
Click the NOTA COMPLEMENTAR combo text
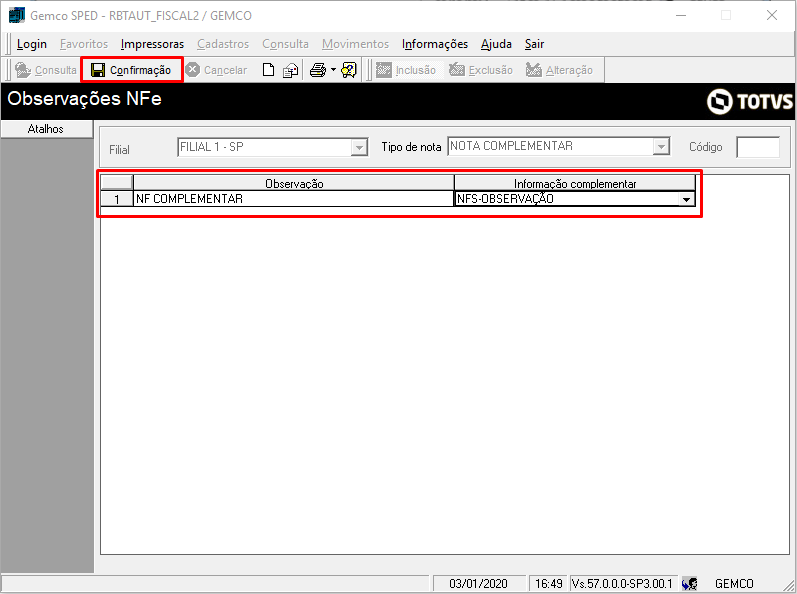511,146
